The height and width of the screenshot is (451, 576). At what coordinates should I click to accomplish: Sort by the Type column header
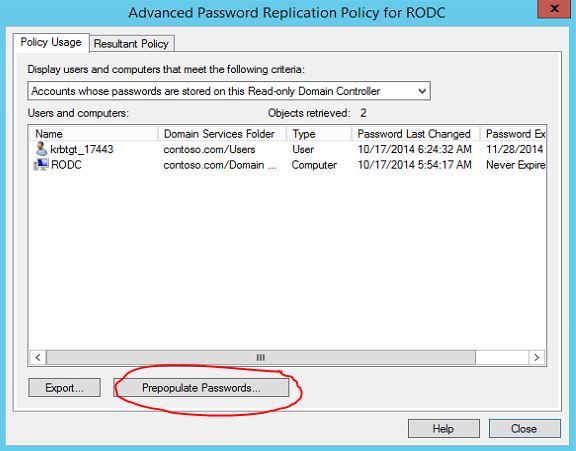tap(319, 134)
